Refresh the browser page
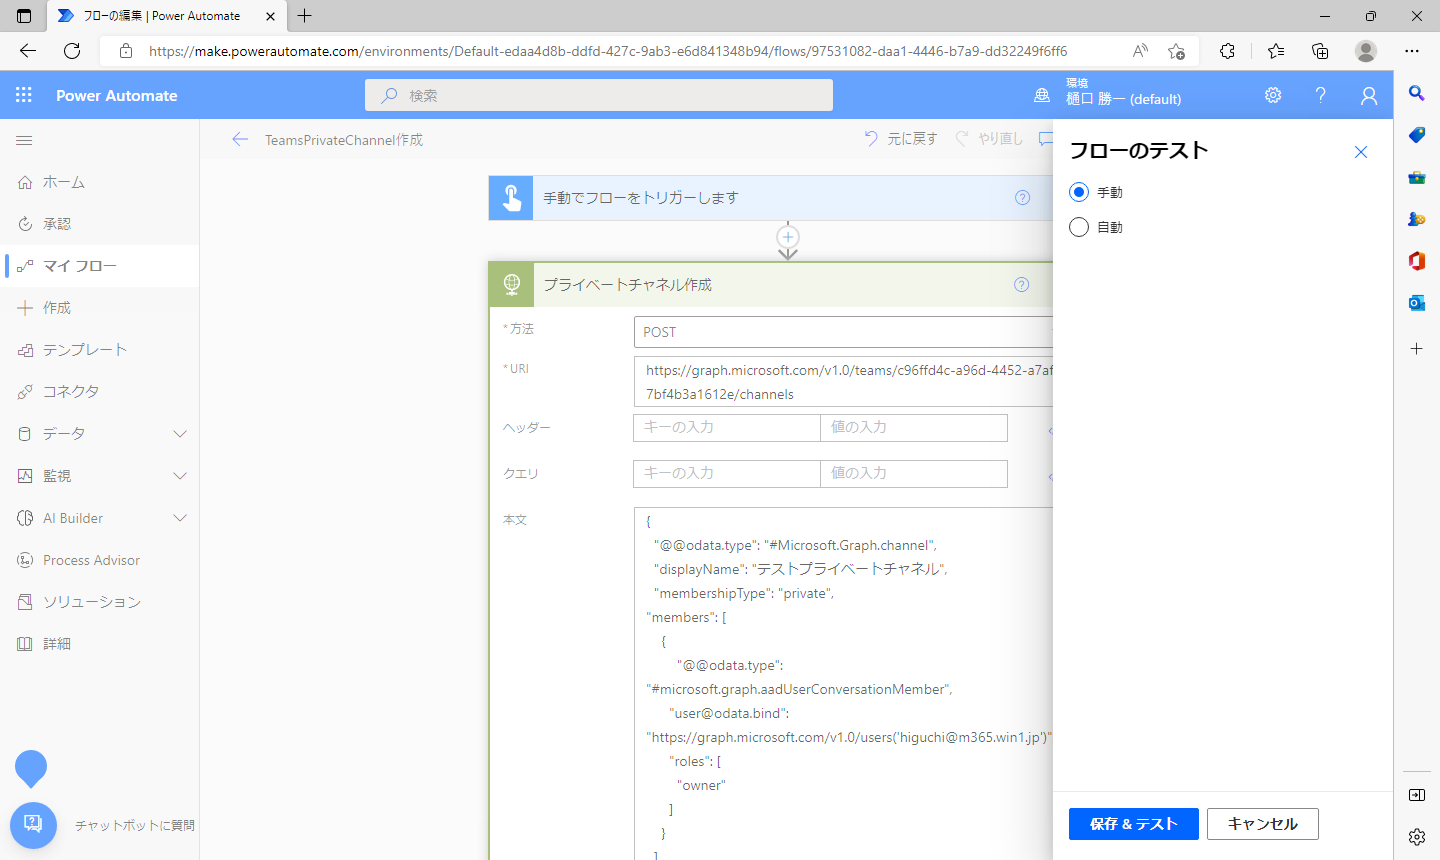 pos(72,51)
